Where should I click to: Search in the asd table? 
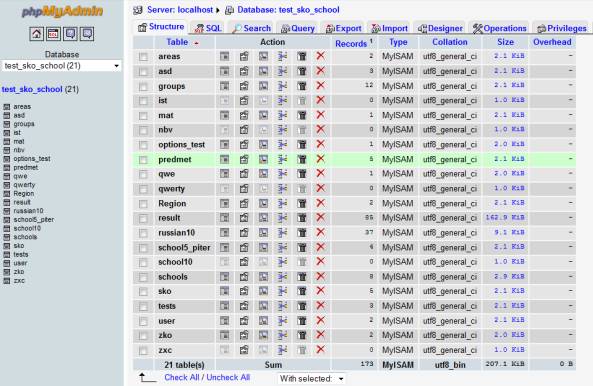click(x=263, y=71)
